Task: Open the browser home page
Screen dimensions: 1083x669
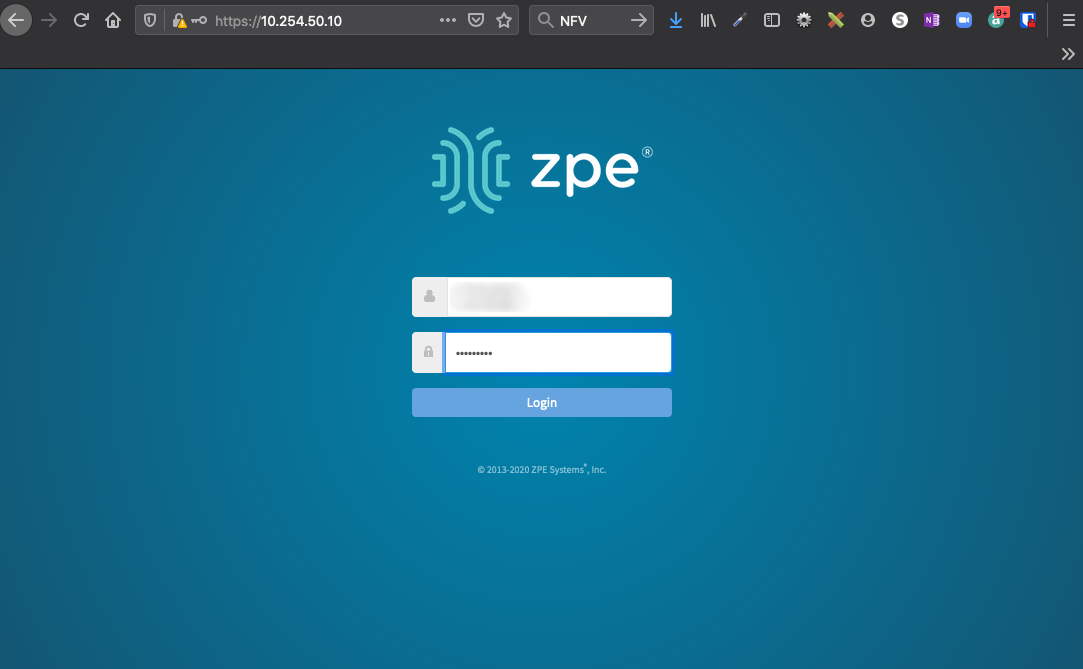Action: (113, 20)
